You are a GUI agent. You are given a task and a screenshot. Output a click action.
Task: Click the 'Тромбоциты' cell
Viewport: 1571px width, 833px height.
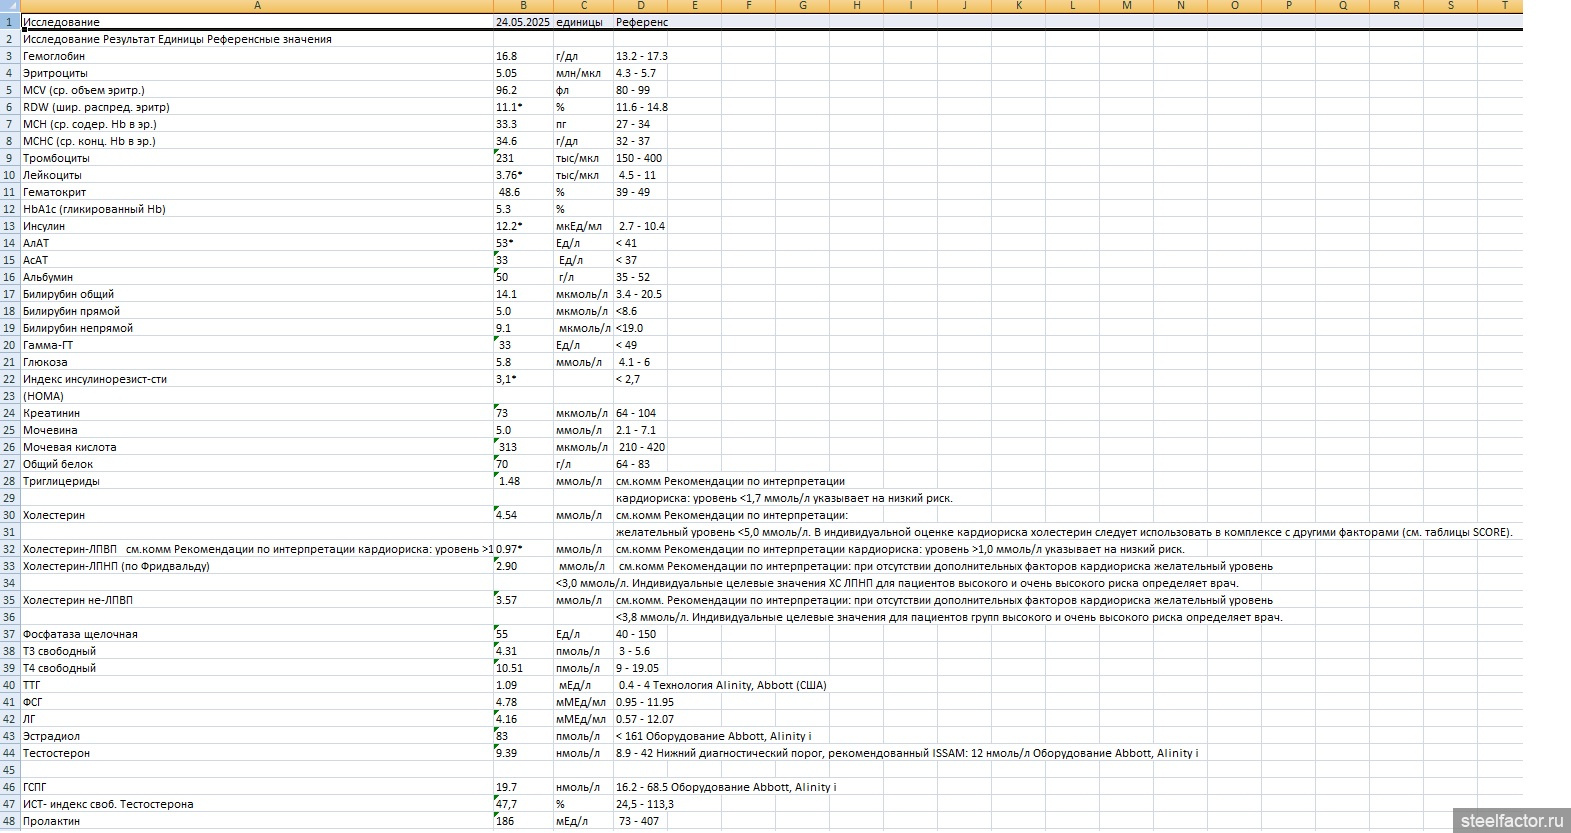coord(257,158)
